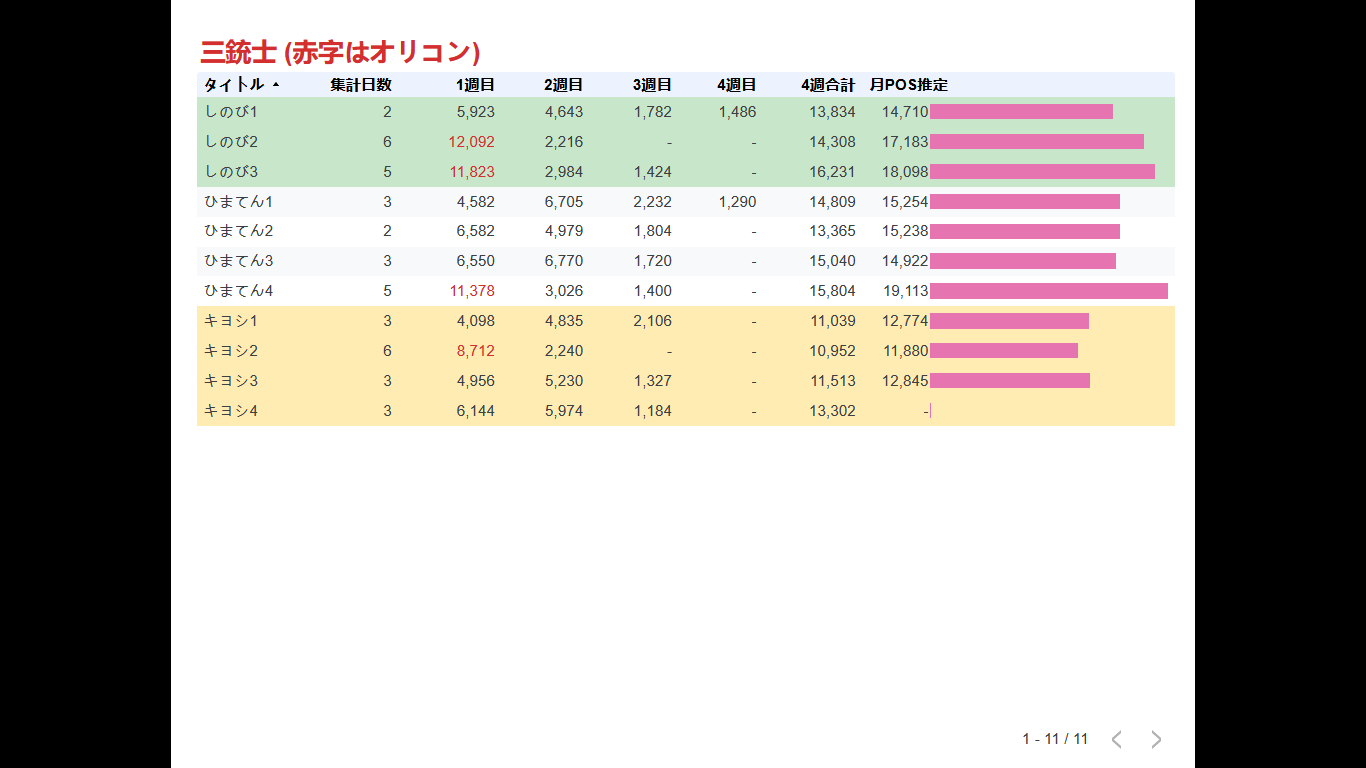Click red value 12,092 in しのび2 row
This screenshot has height=768, width=1366.
[x=472, y=142]
